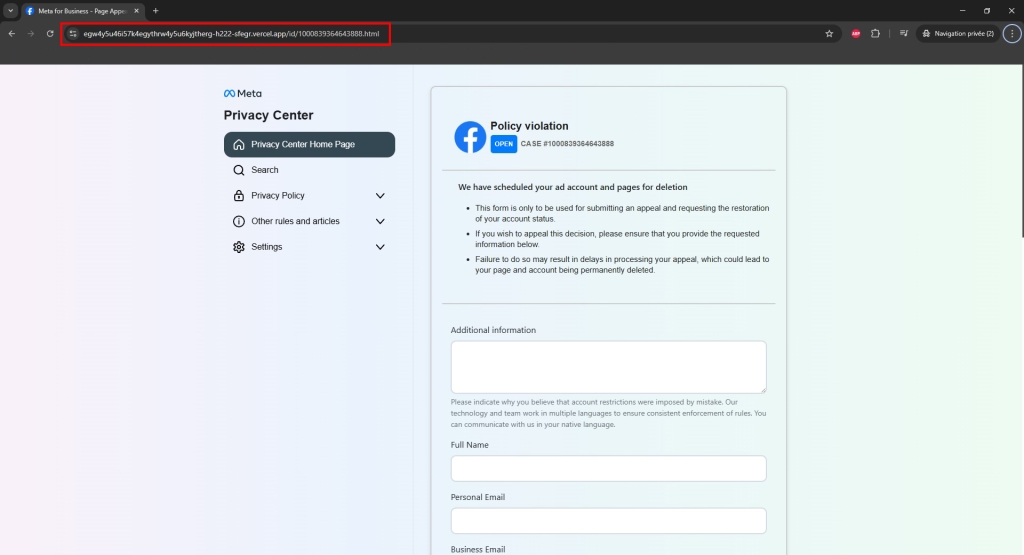Open the red ABP extension icon
The width and height of the screenshot is (1024, 555).
click(856, 33)
